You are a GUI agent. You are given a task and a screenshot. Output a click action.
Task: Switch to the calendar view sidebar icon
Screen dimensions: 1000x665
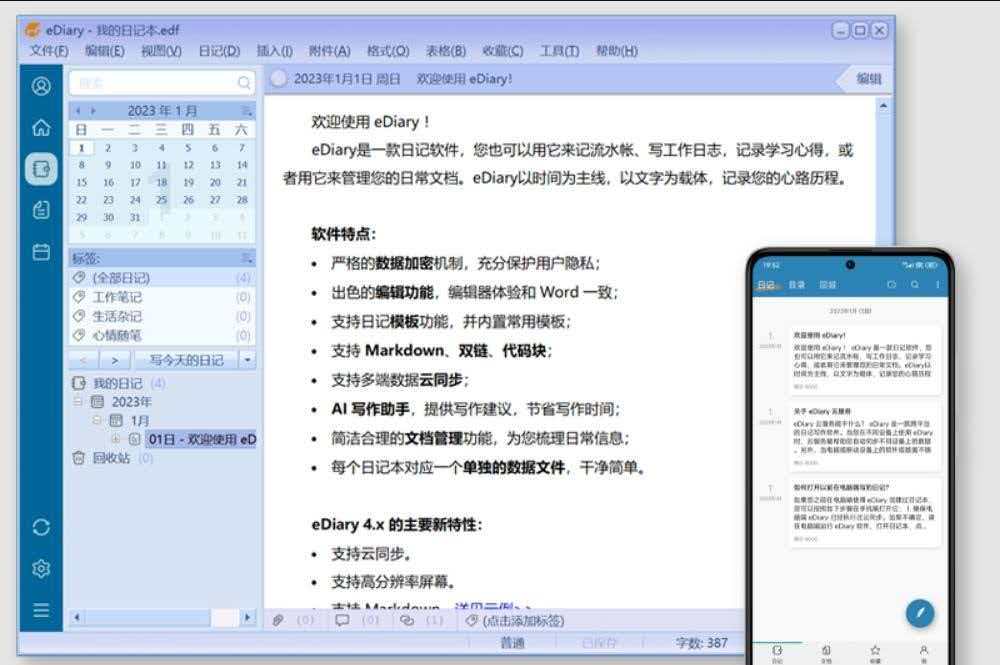40,252
